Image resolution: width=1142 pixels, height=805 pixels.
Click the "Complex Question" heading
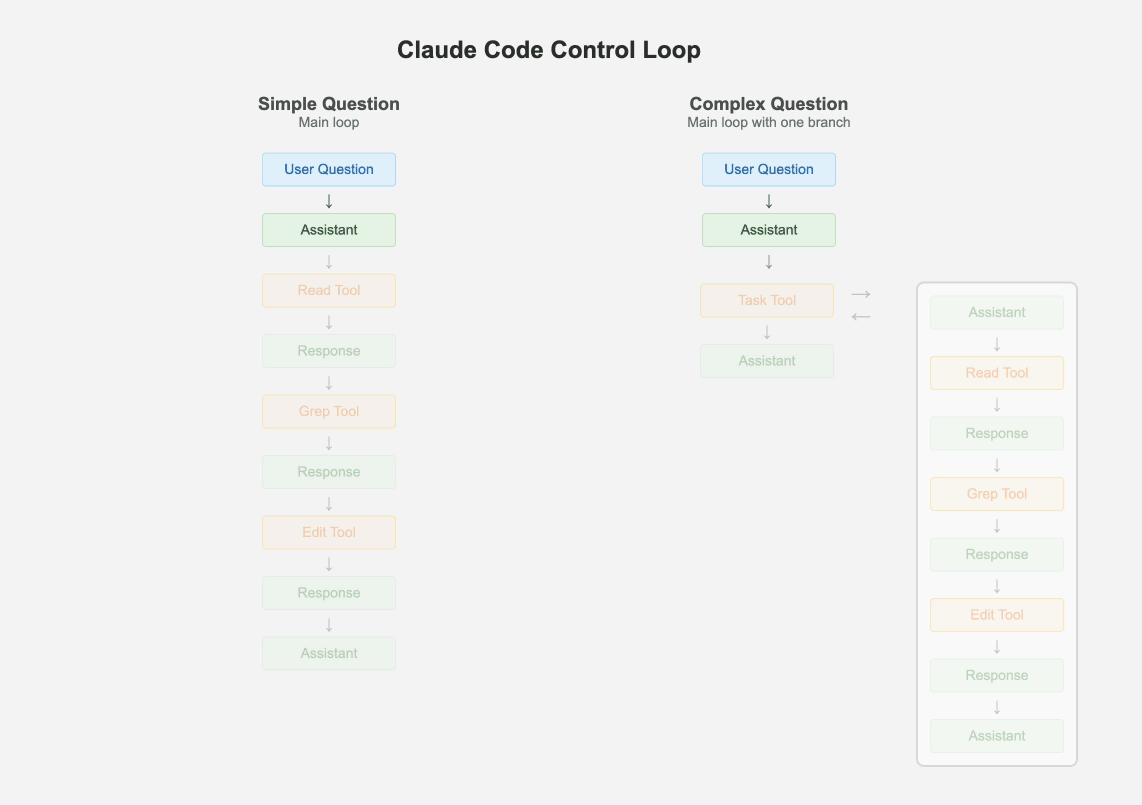[769, 104]
